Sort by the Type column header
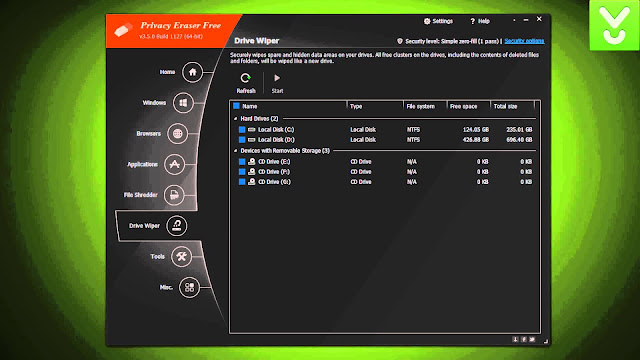The height and width of the screenshot is (360, 640). click(x=356, y=106)
